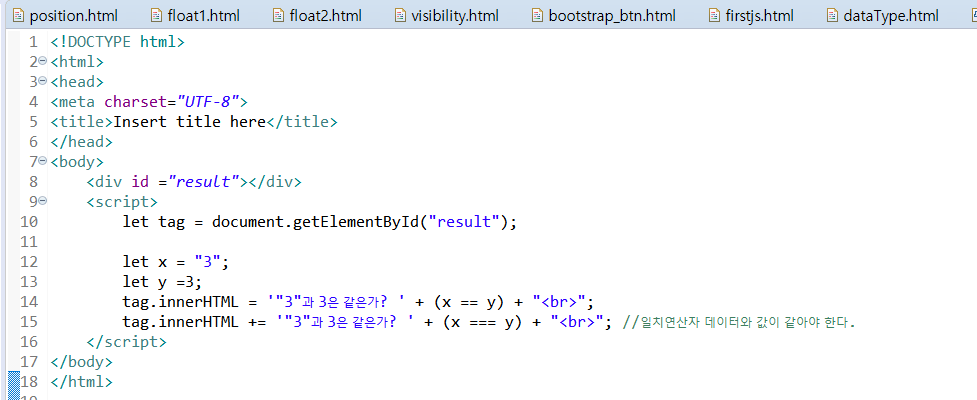Screen dimensions: 977x400
Task: Click the dataType.html file icon
Action: 832,16
